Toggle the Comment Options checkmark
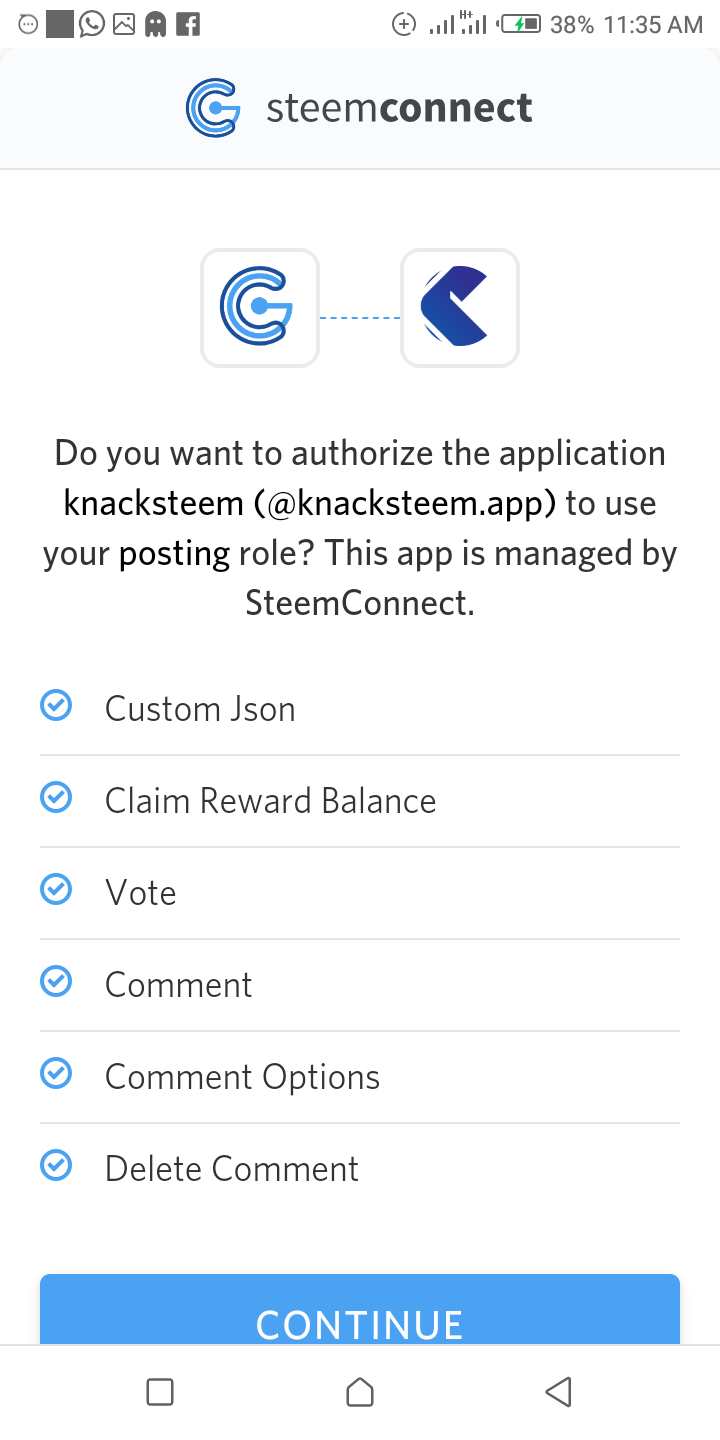 pyautogui.click(x=56, y=1074)
